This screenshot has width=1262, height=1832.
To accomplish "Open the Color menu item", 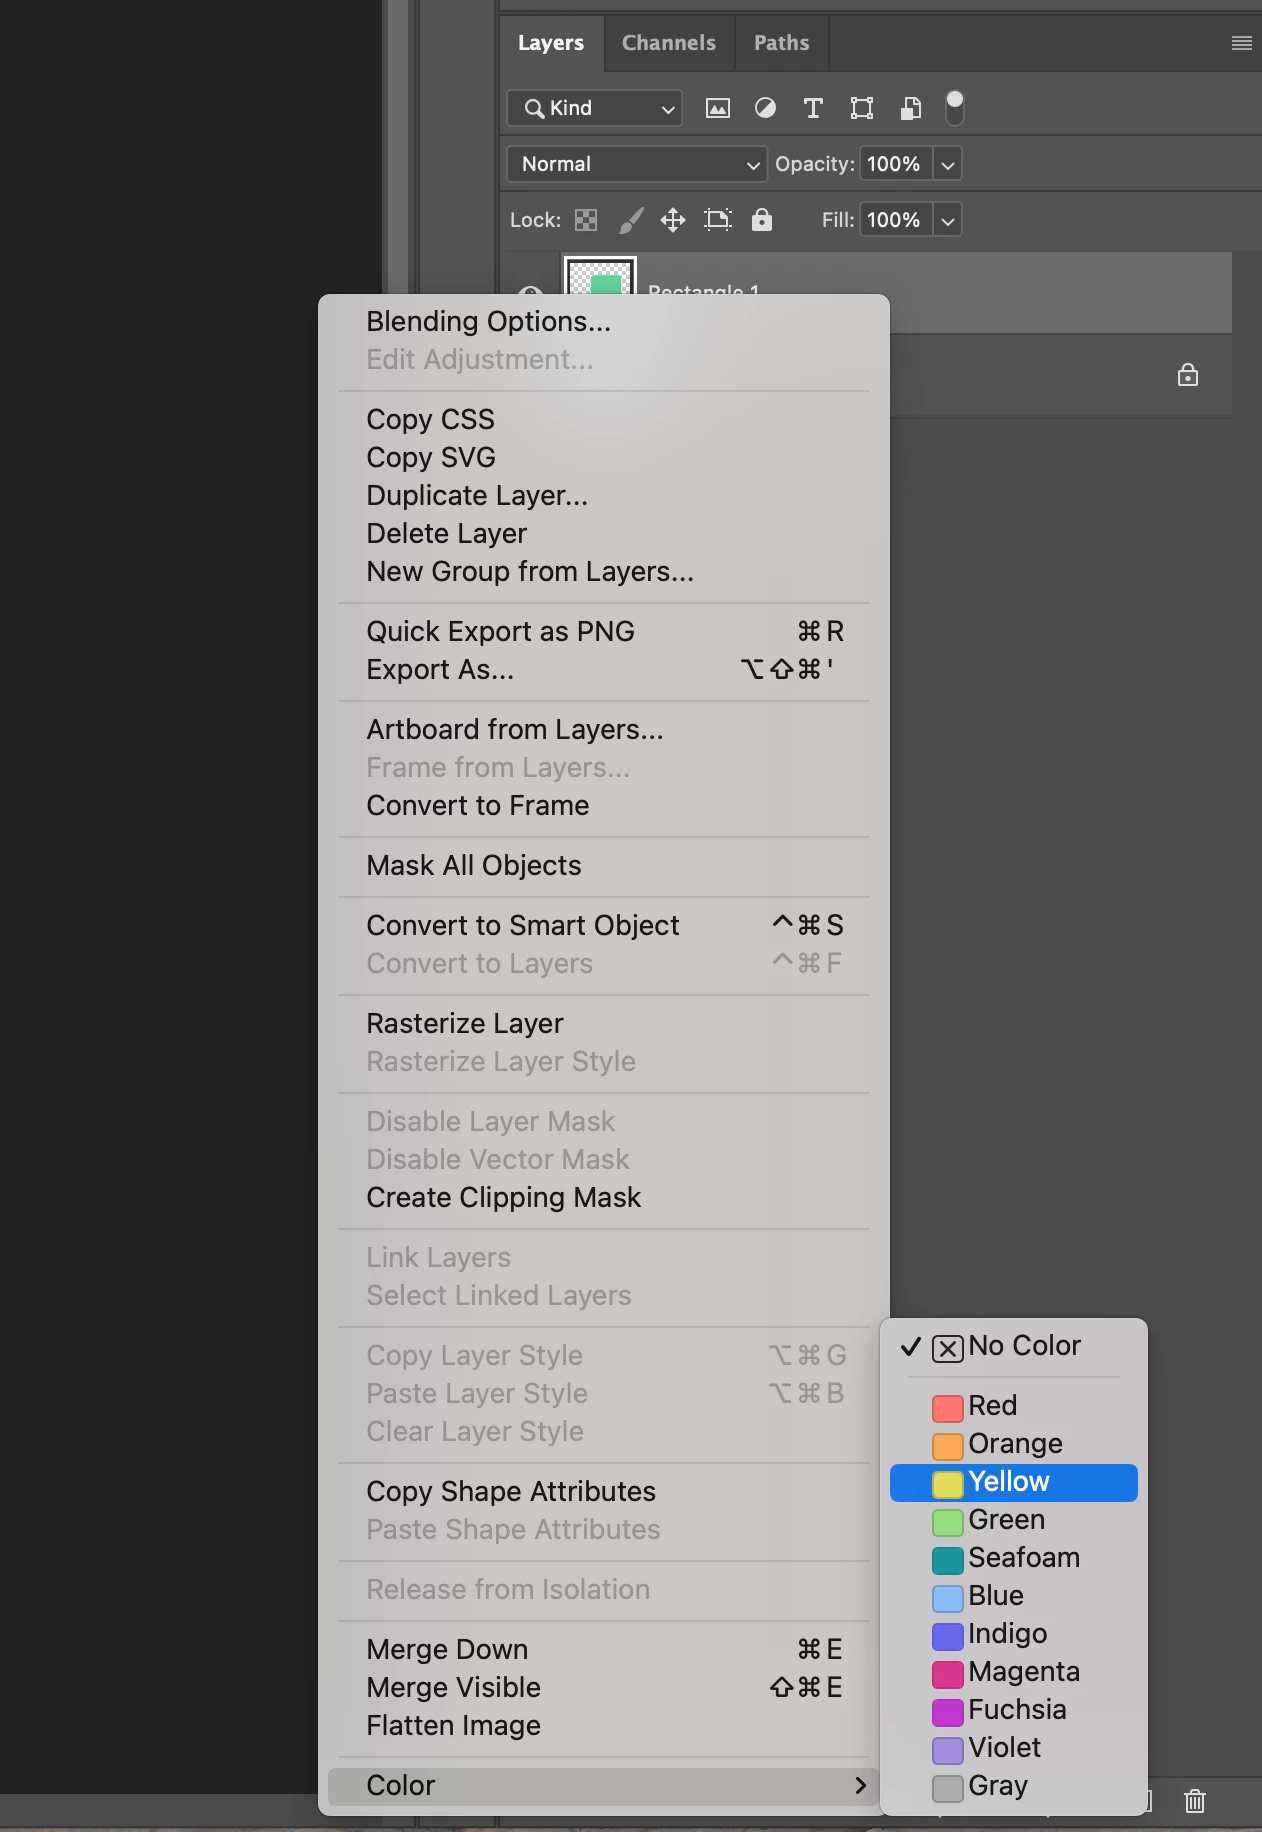I will click(604, 1785).
